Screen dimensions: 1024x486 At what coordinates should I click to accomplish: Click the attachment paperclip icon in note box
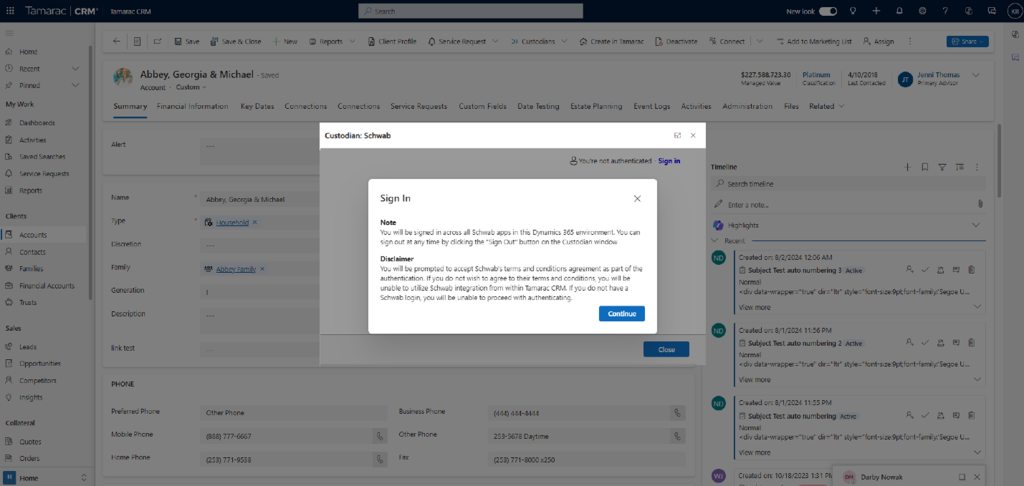[980, 204]
